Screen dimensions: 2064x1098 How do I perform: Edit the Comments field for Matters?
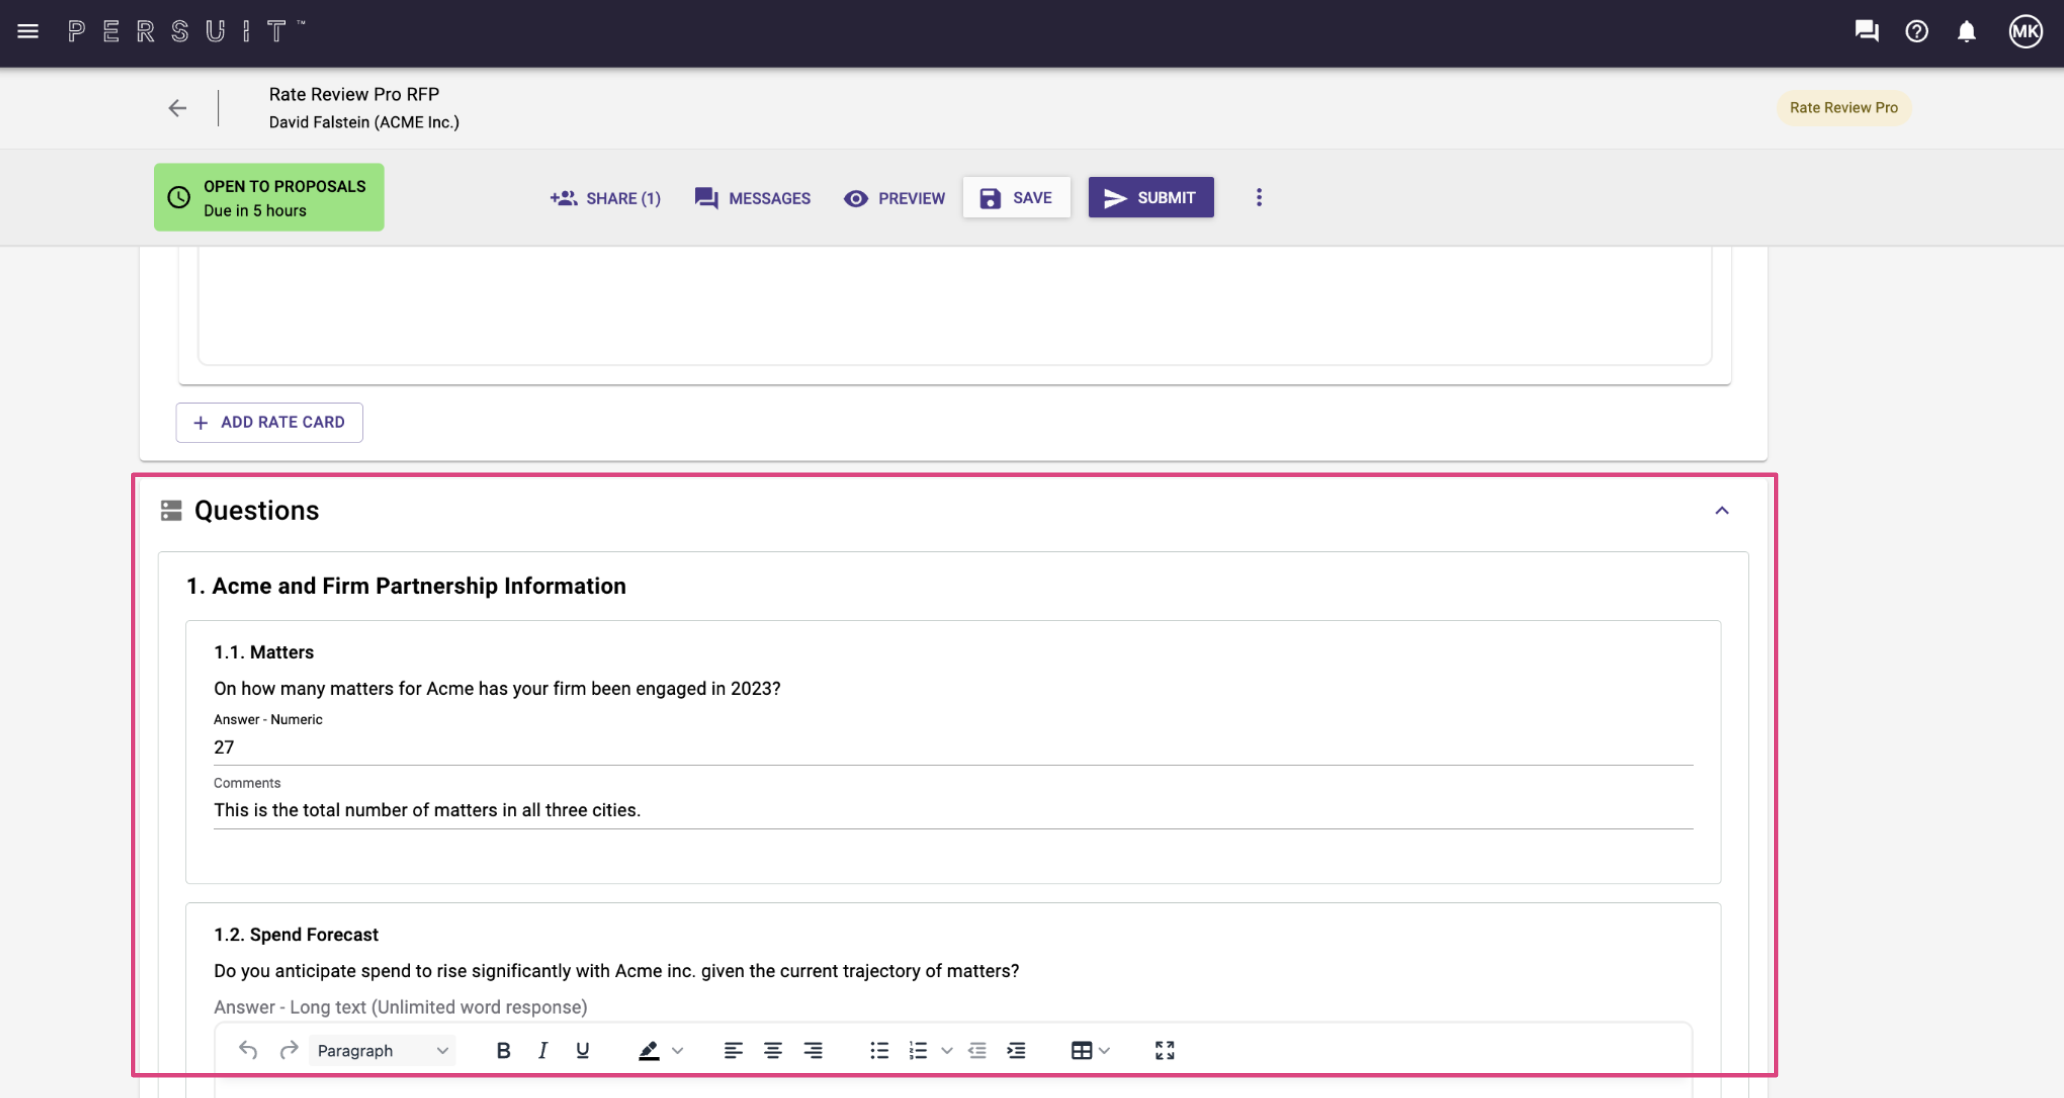952,810
